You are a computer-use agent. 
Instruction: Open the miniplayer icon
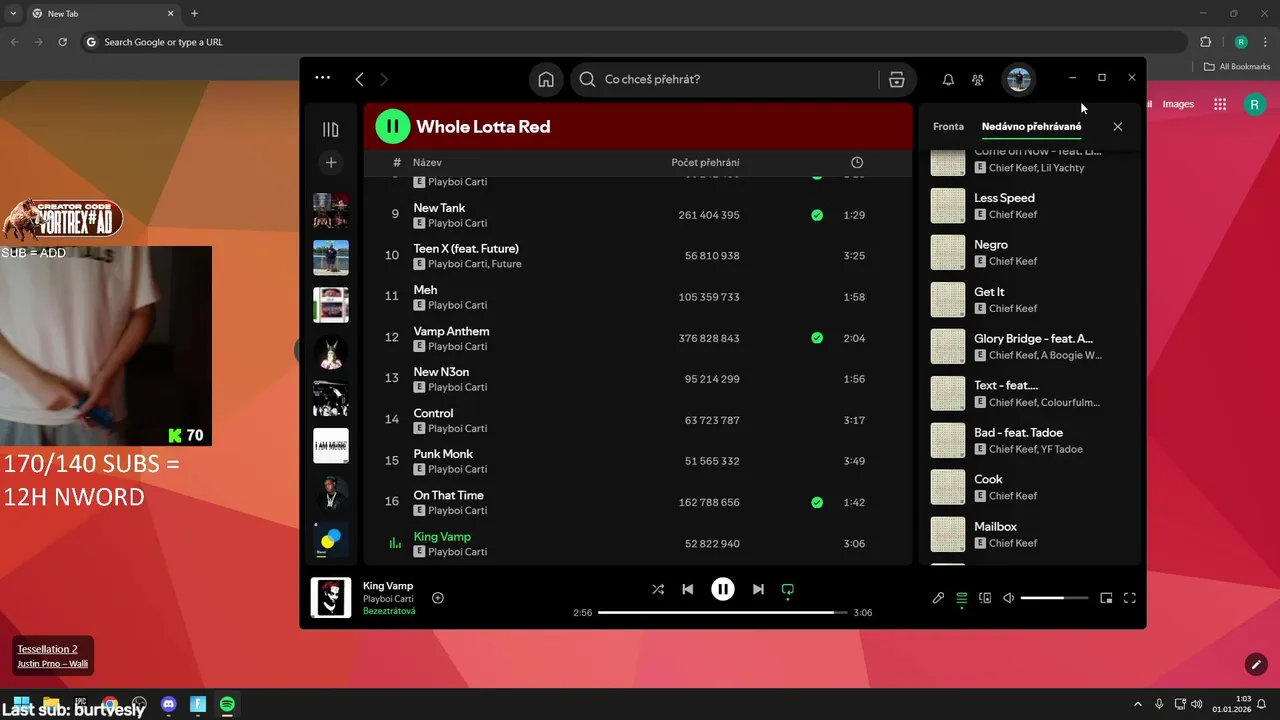[1106, 598]
